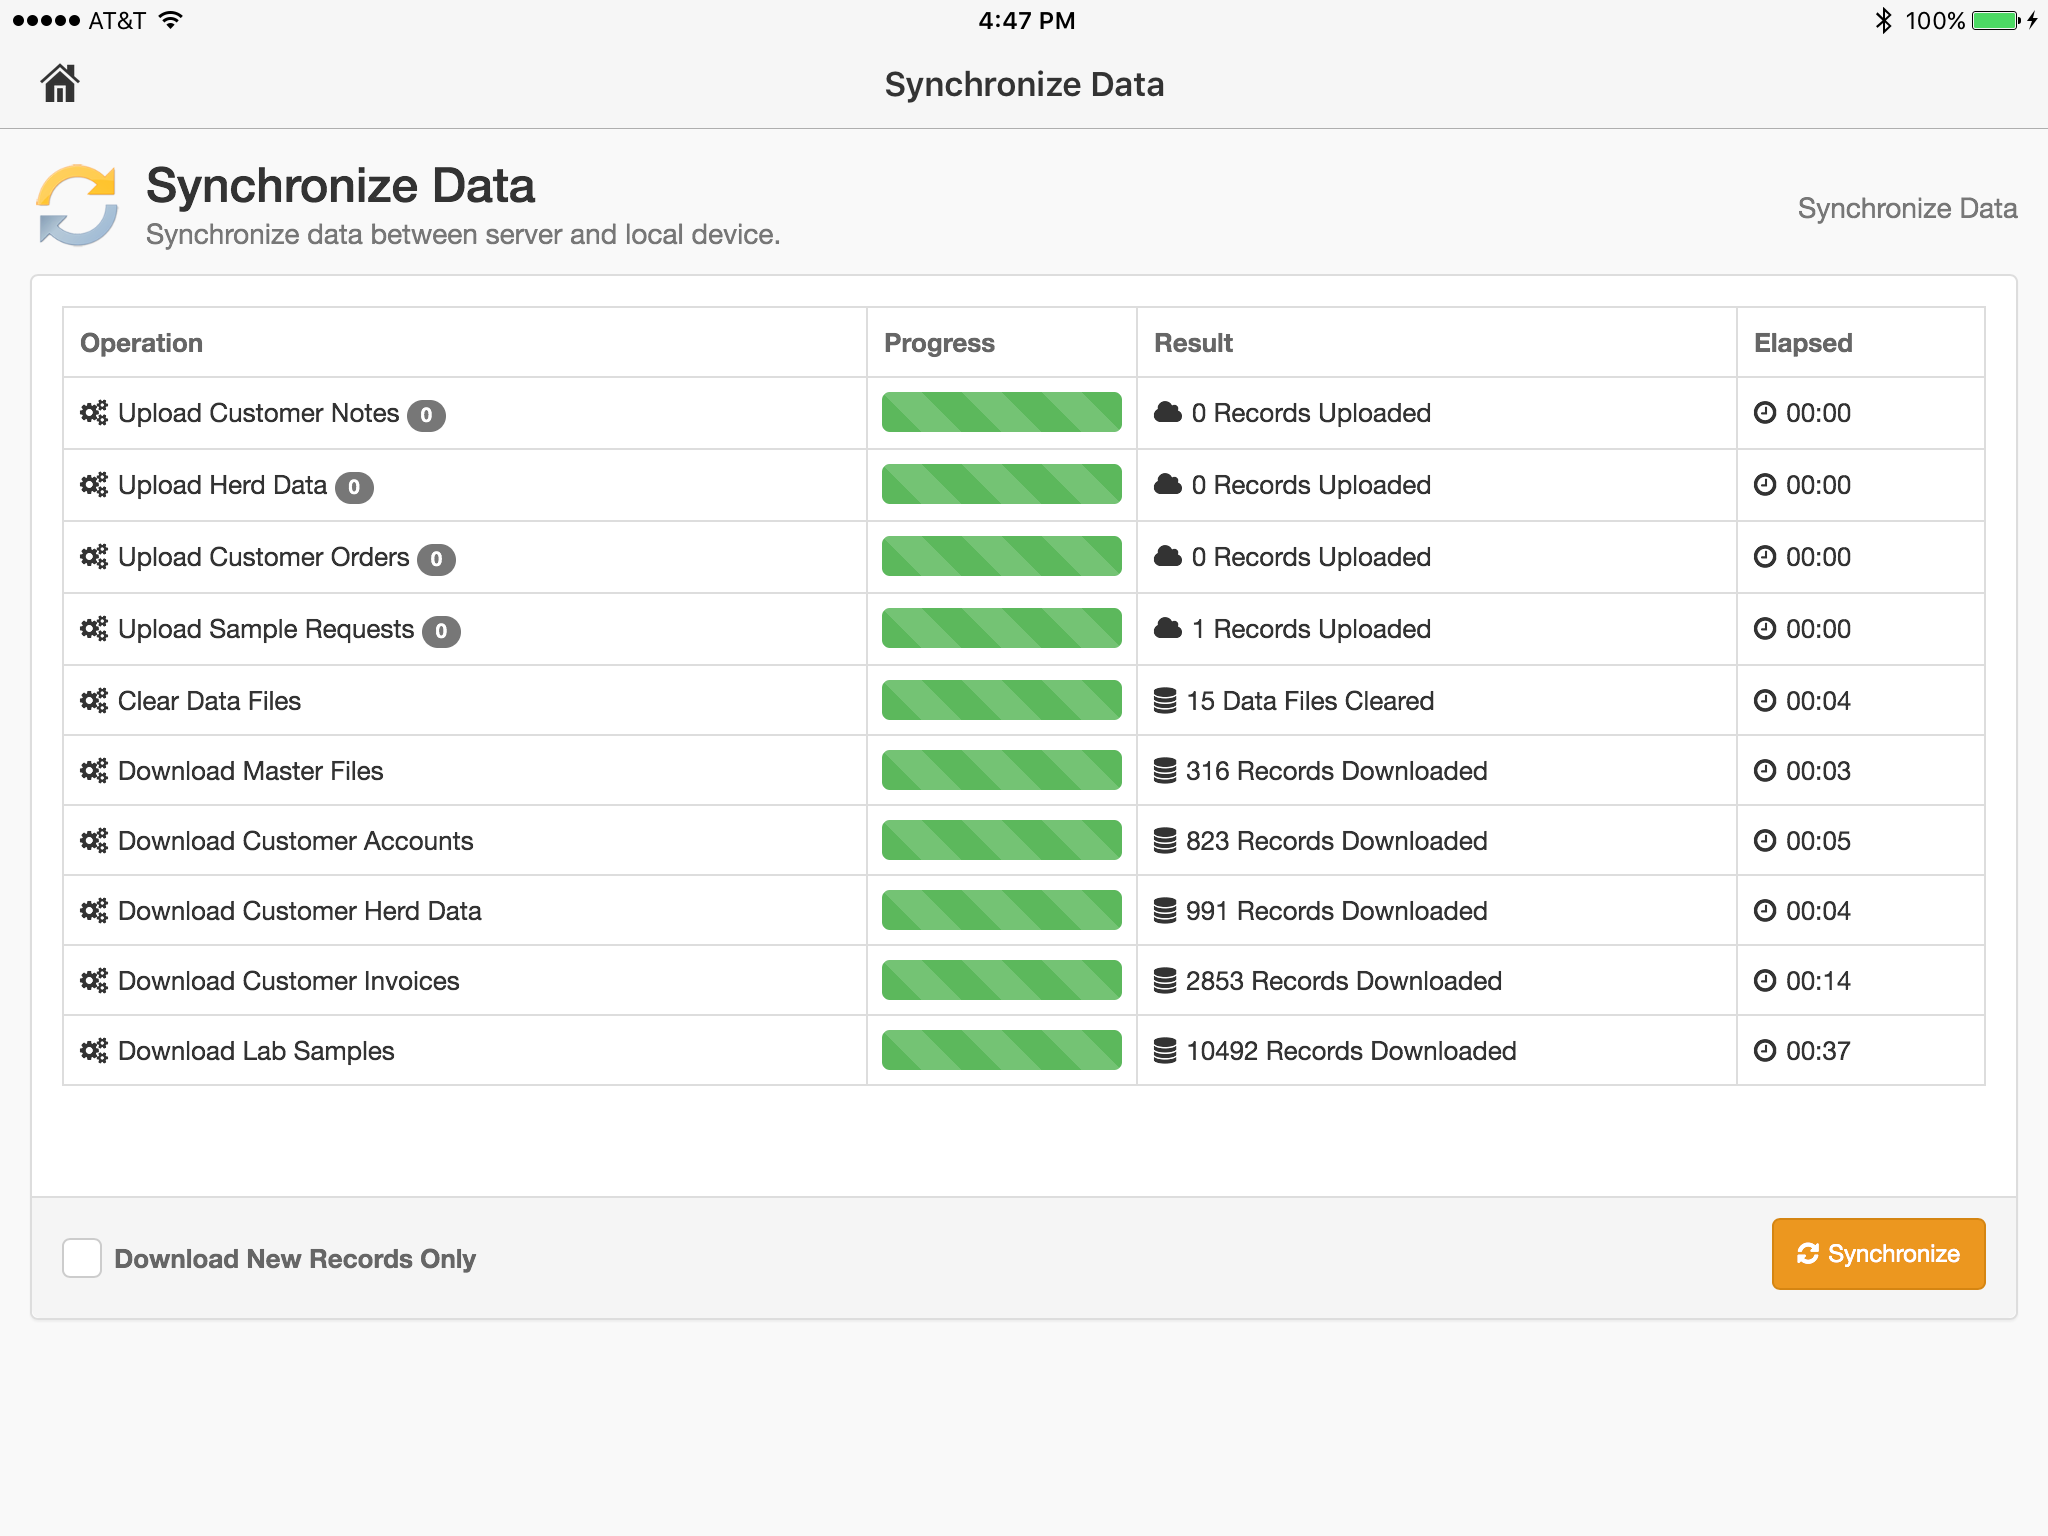Tap gears icon beside Upload Sample Requests
The width and height of the screenshot is (2048, 1536).
pyautogui.click(x=94, y=629)
